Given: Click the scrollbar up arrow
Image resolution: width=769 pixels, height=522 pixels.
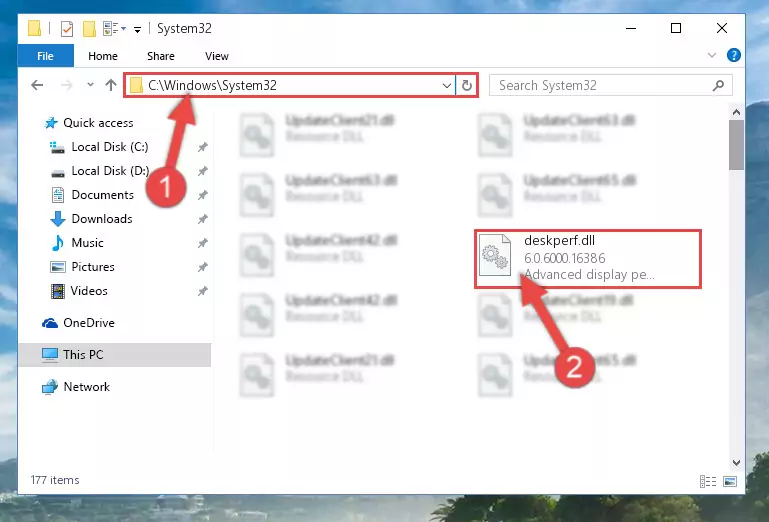Looking at the screenshot, I should tap(736, 112).
